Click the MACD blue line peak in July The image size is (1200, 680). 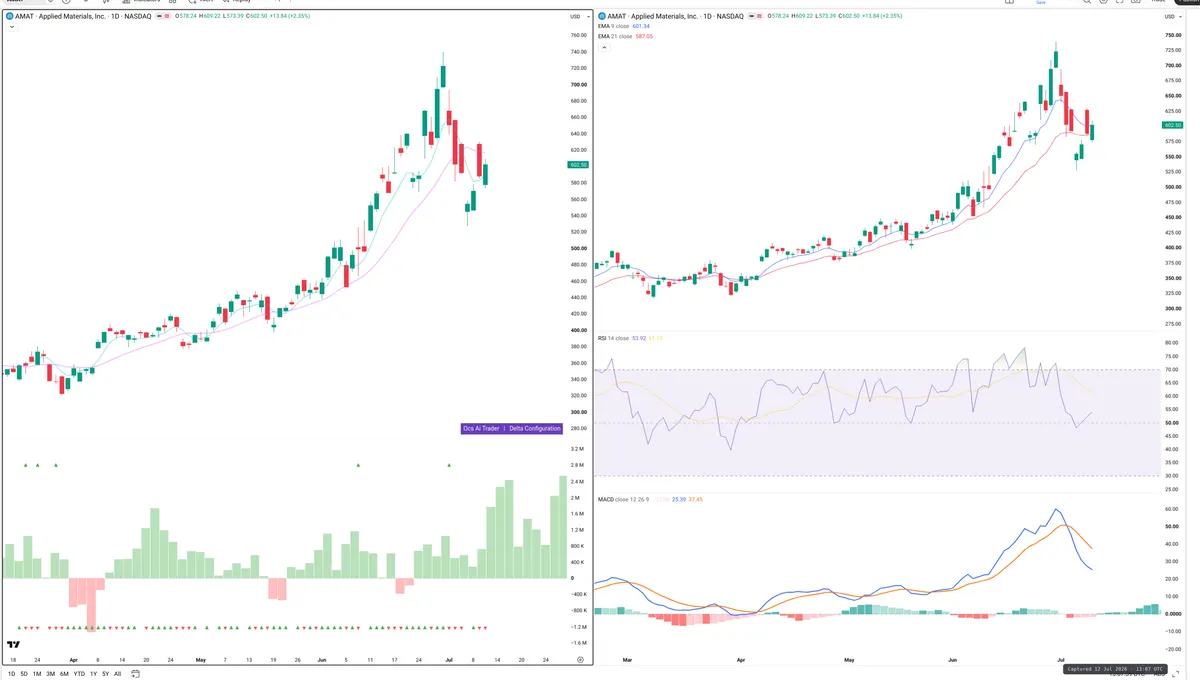click(x=1056, y=510)
